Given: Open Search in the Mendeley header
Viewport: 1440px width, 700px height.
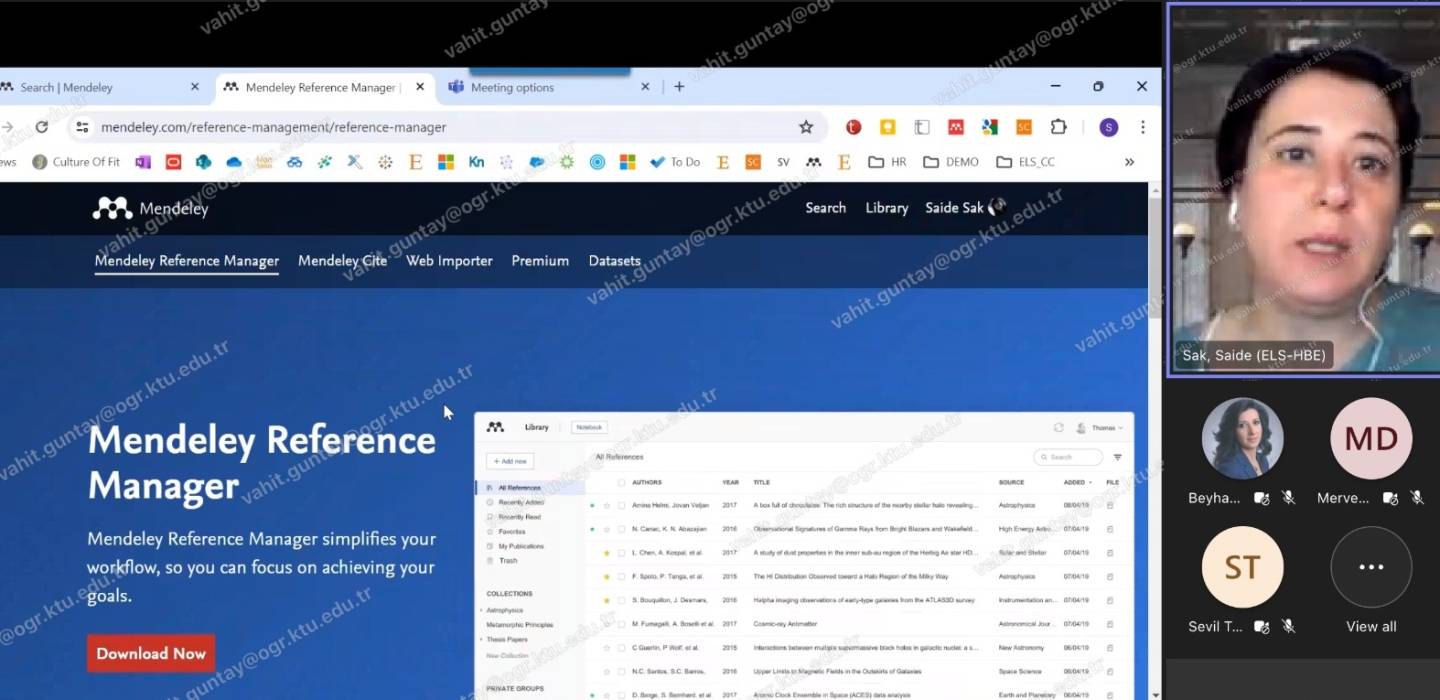Looking at the screenshot, I should 826,208.
